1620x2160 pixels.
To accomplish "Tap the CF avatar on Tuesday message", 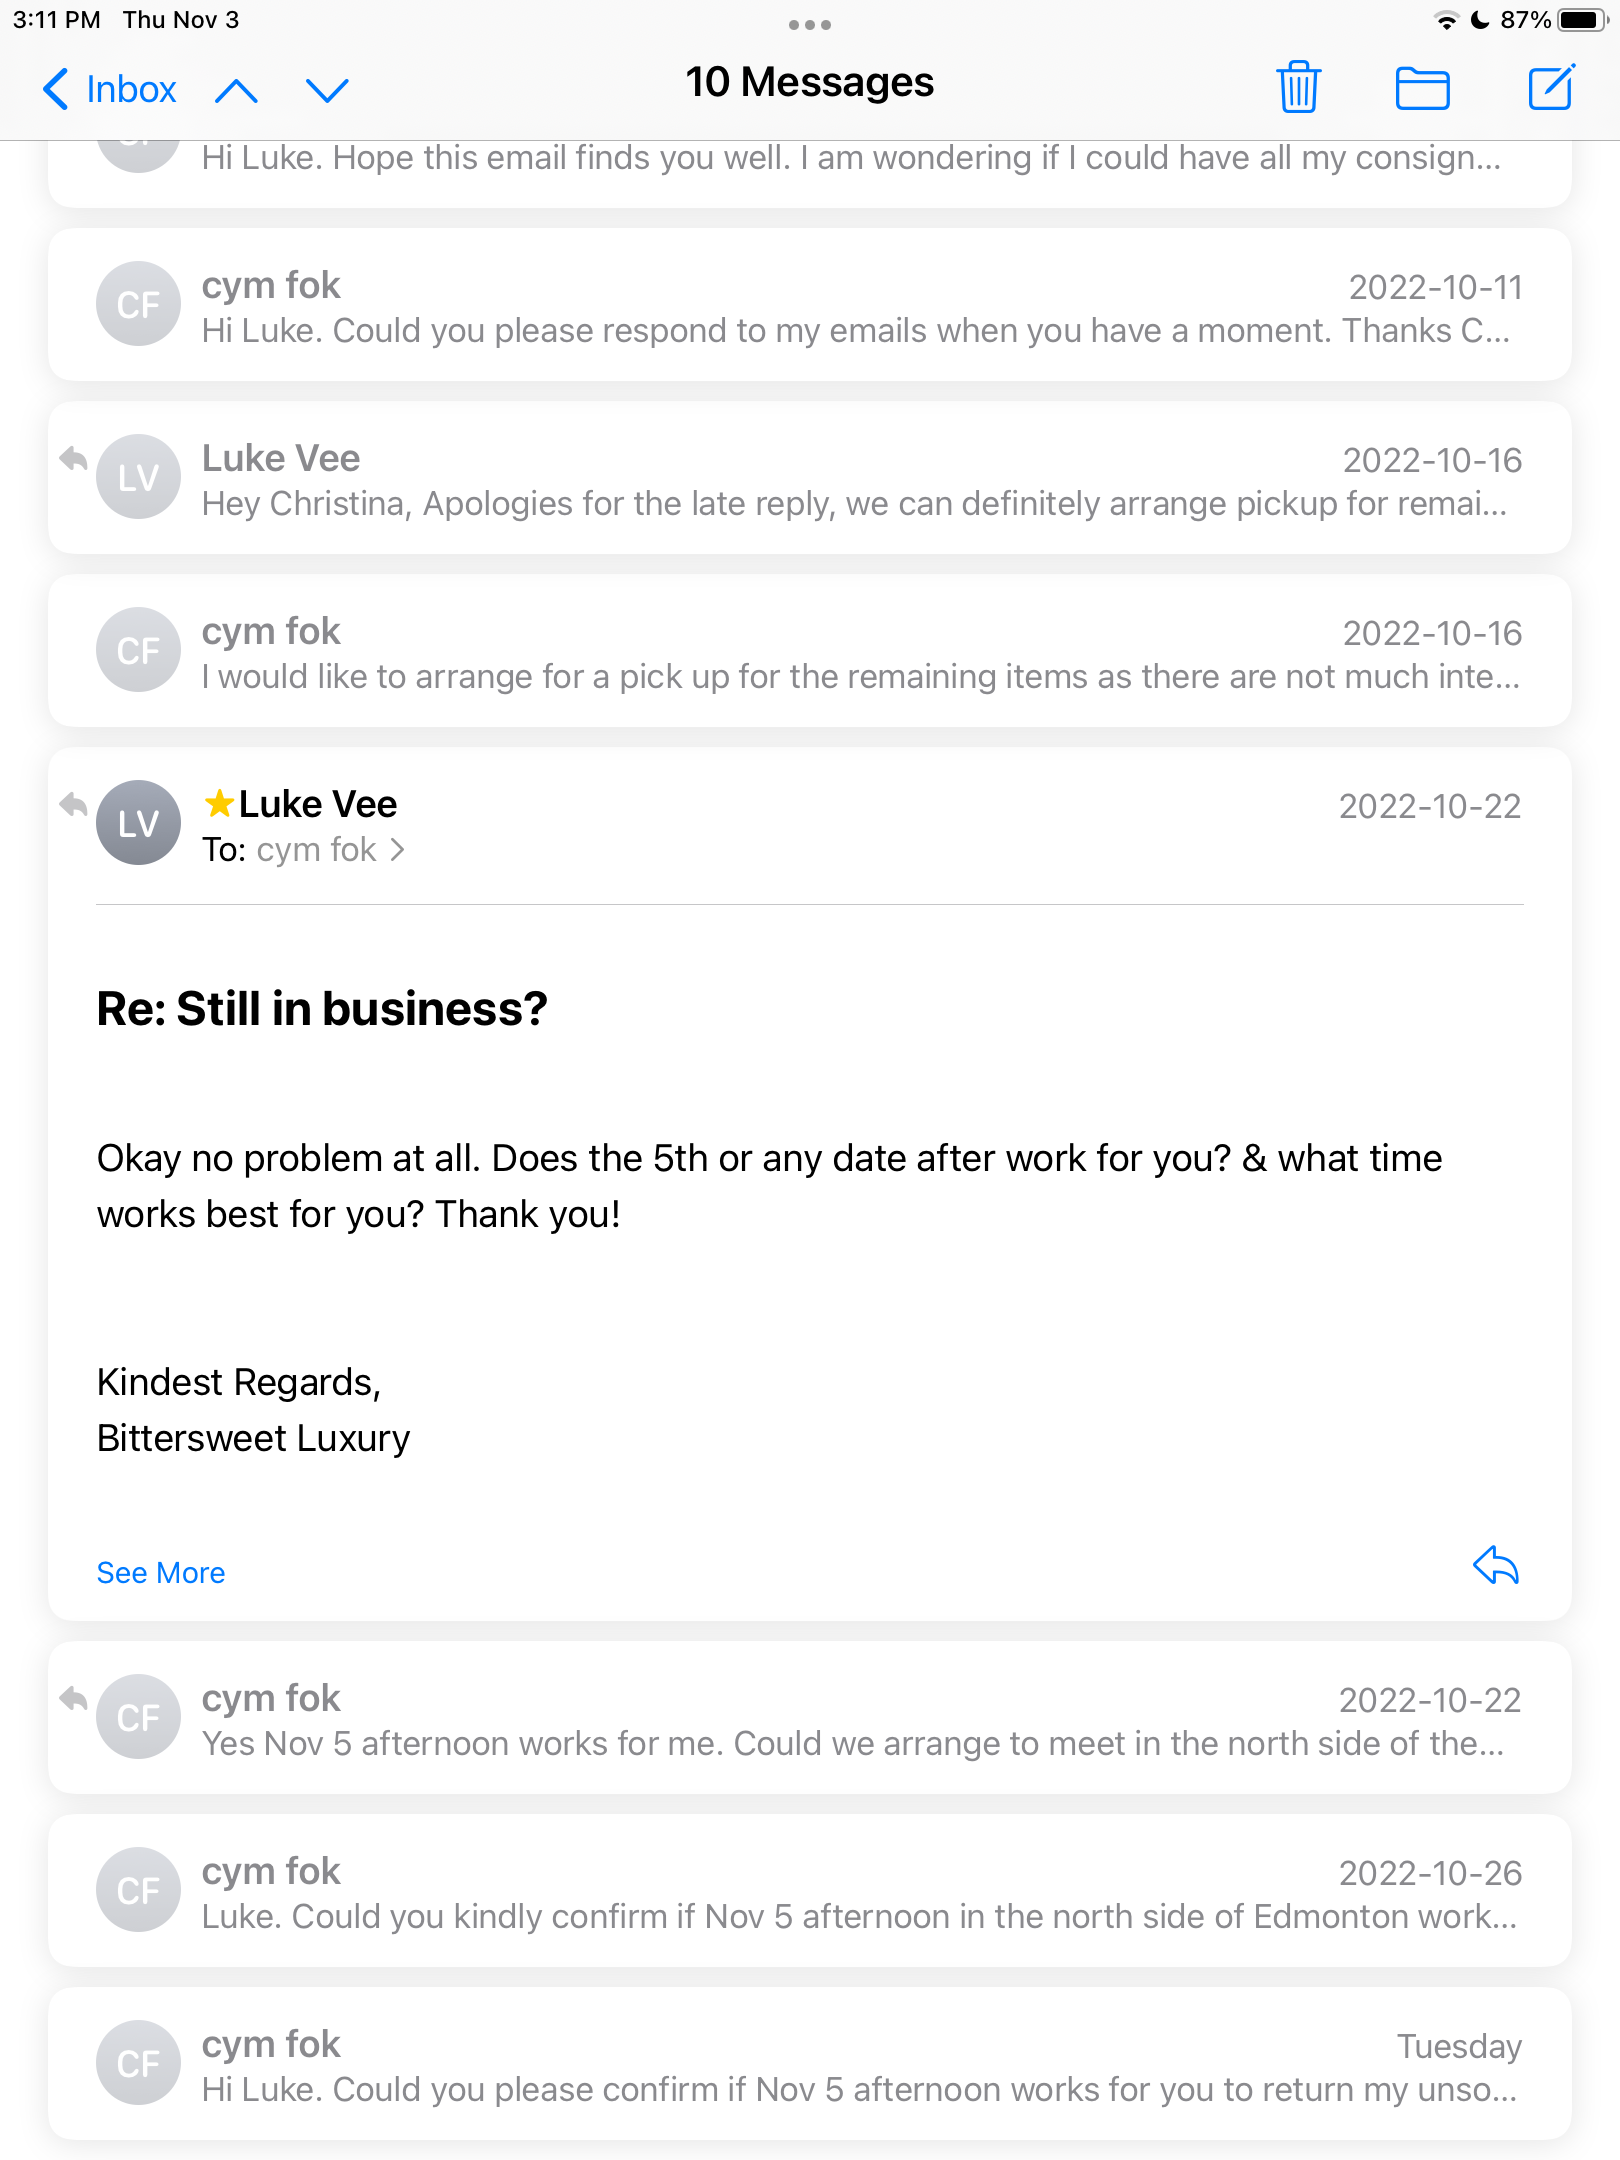I will pos(138,2063).
